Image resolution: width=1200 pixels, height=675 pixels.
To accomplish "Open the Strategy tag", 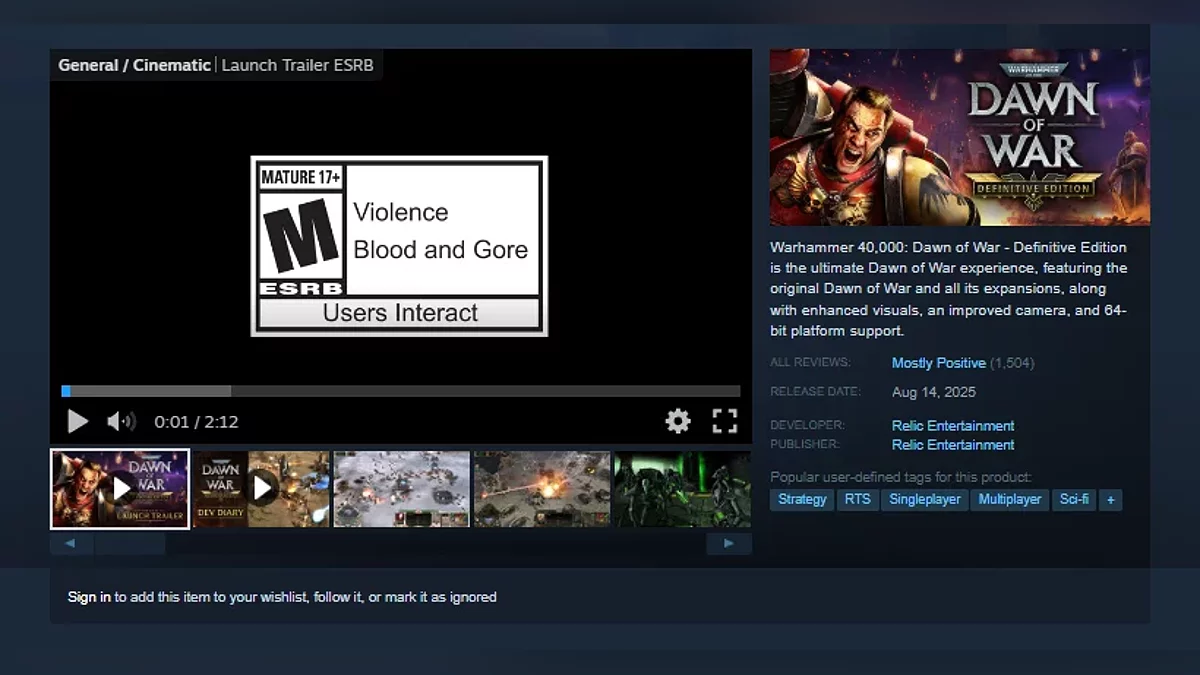I will 802,499.
